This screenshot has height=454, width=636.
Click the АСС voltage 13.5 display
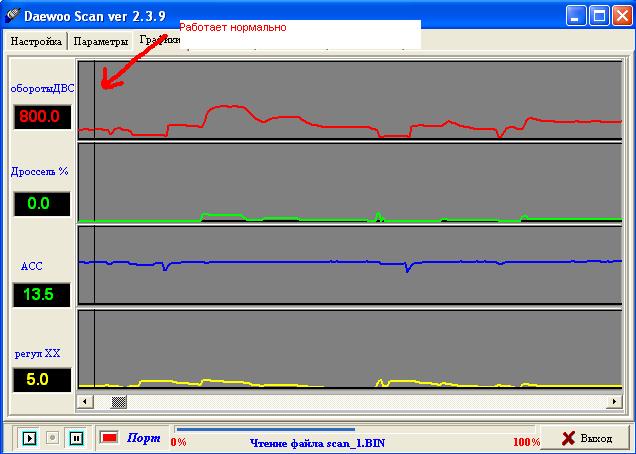[x=42, y=294]
